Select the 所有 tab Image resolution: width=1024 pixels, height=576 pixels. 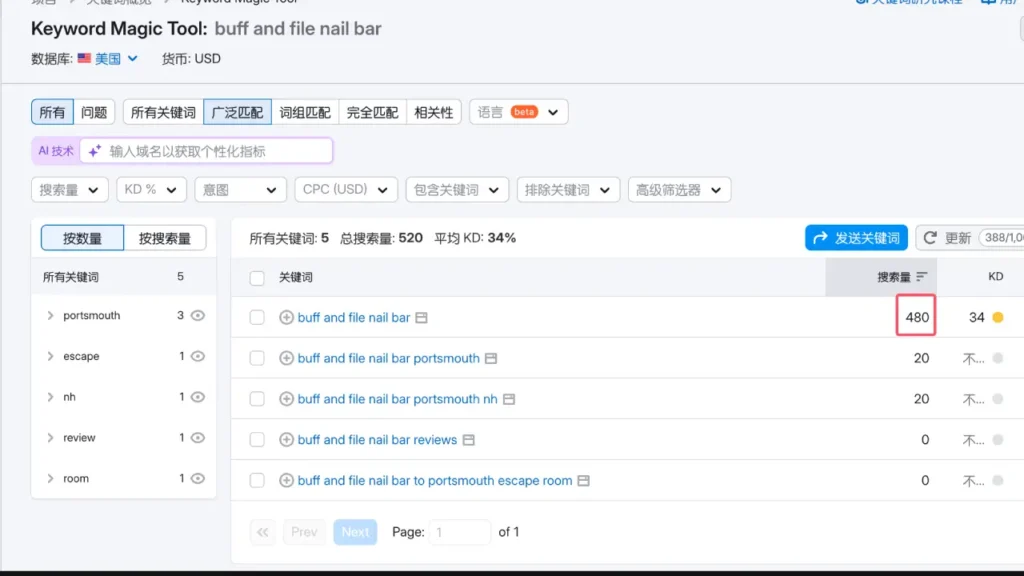[52, 112]
